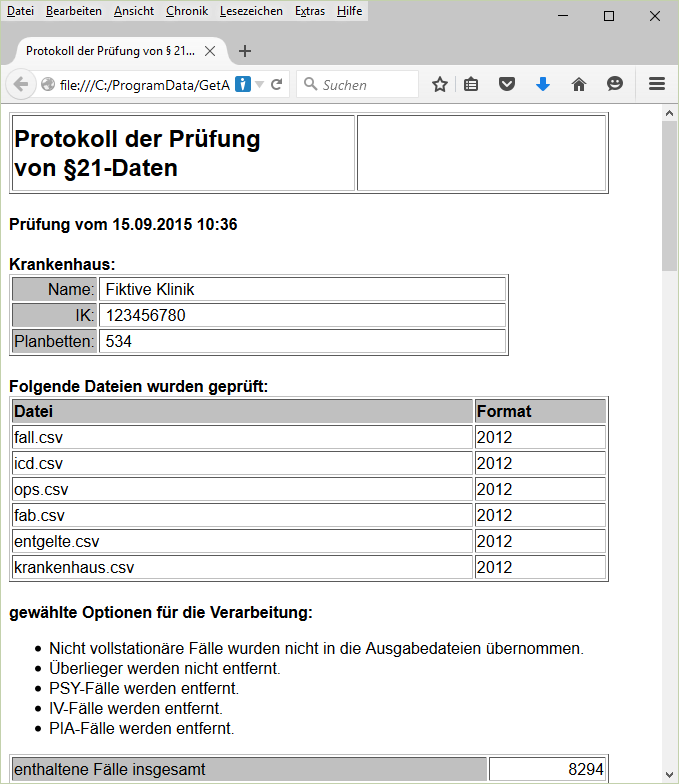Open the Hilfe menu

(349, 10)
